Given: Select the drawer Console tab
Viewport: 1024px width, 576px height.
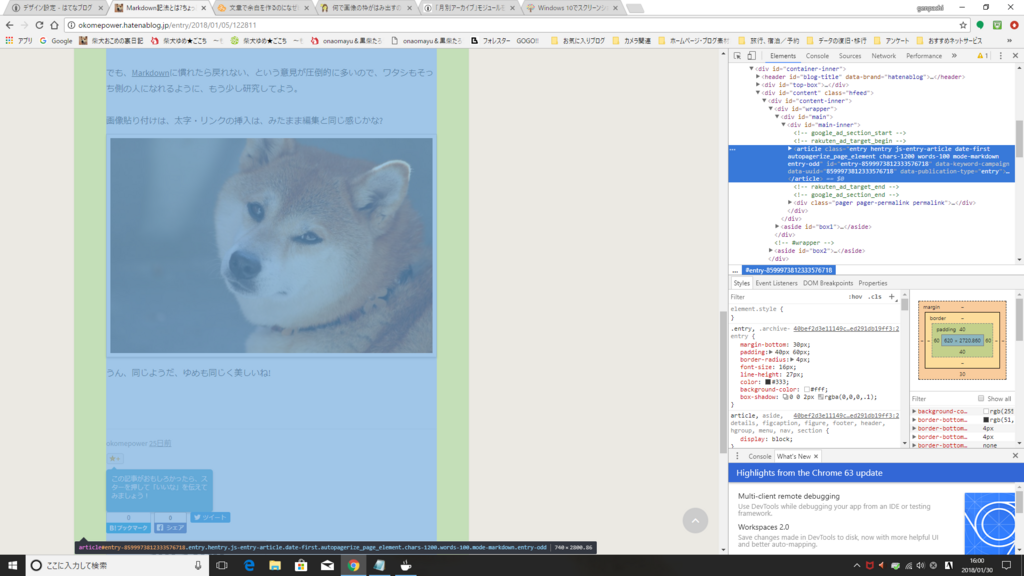Looking at the screenshot, I should click(x=760, y=456).
